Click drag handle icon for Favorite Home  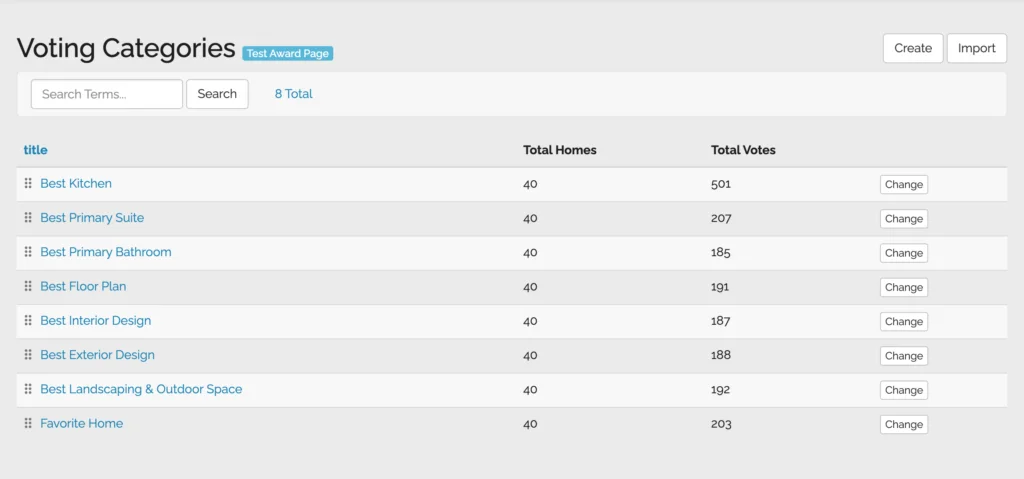[28, 423]
